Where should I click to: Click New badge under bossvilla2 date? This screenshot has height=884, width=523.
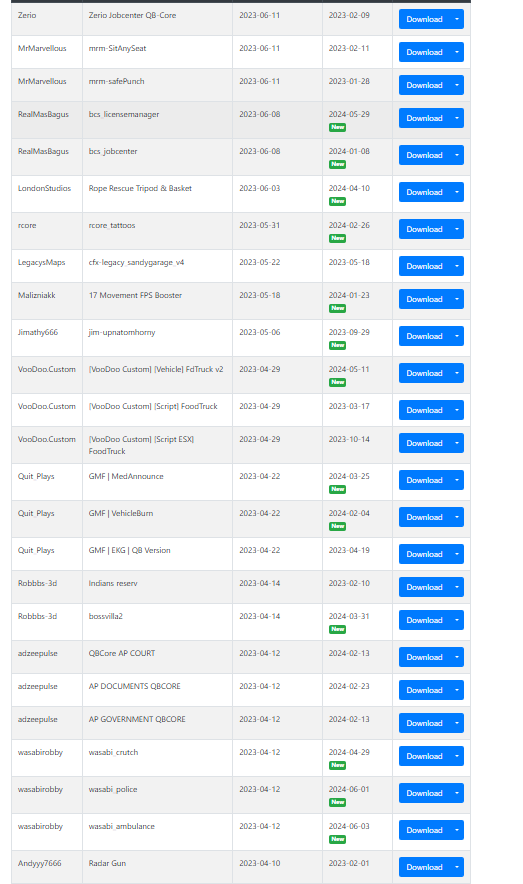[338, 629]
